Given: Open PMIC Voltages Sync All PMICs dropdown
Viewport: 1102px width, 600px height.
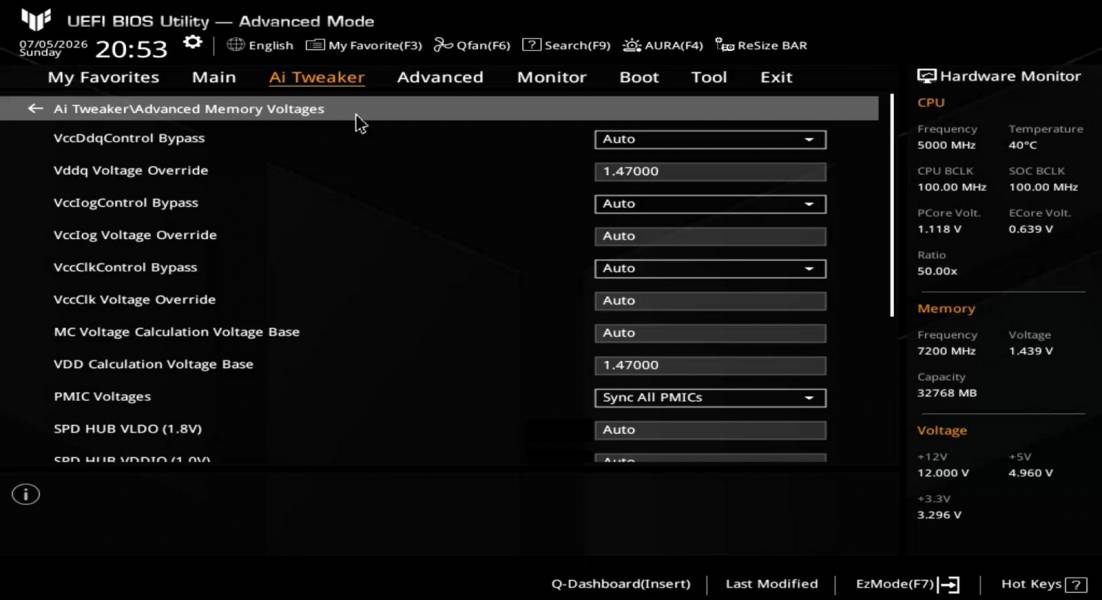Looking at the screenshot, I should [710, 398].
